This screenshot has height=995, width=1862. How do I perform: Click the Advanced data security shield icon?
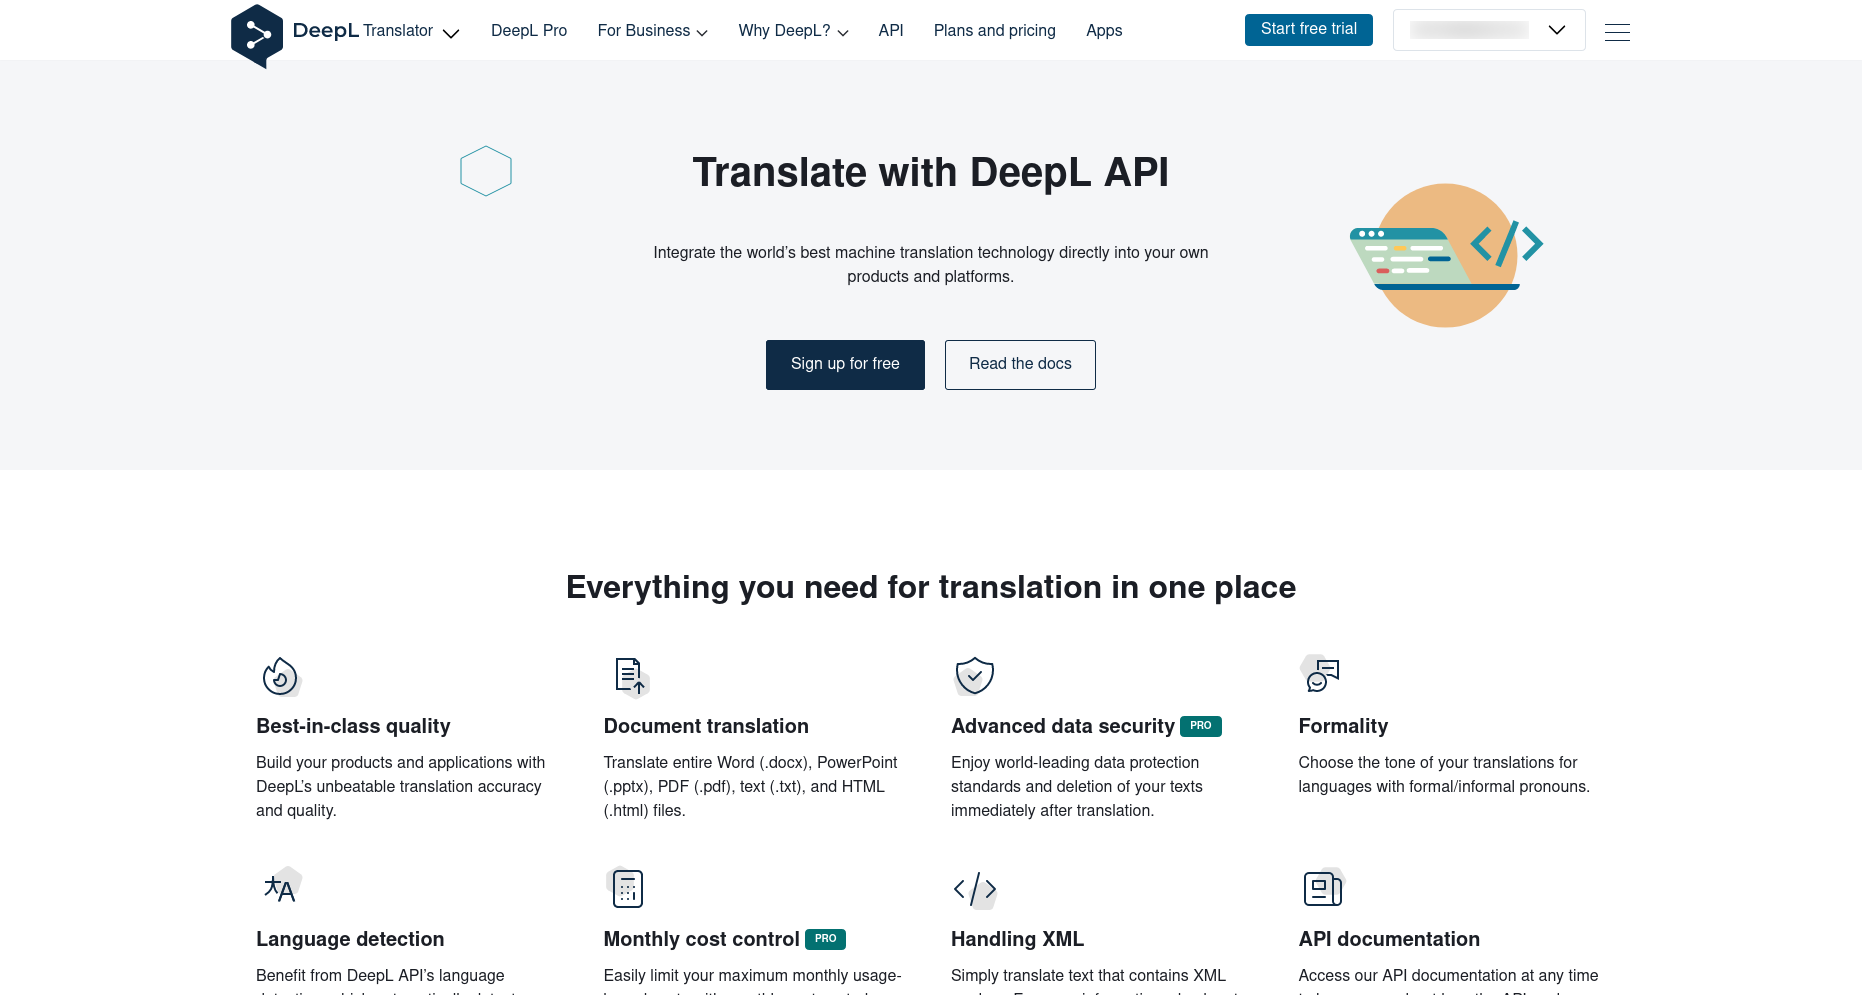974,676
